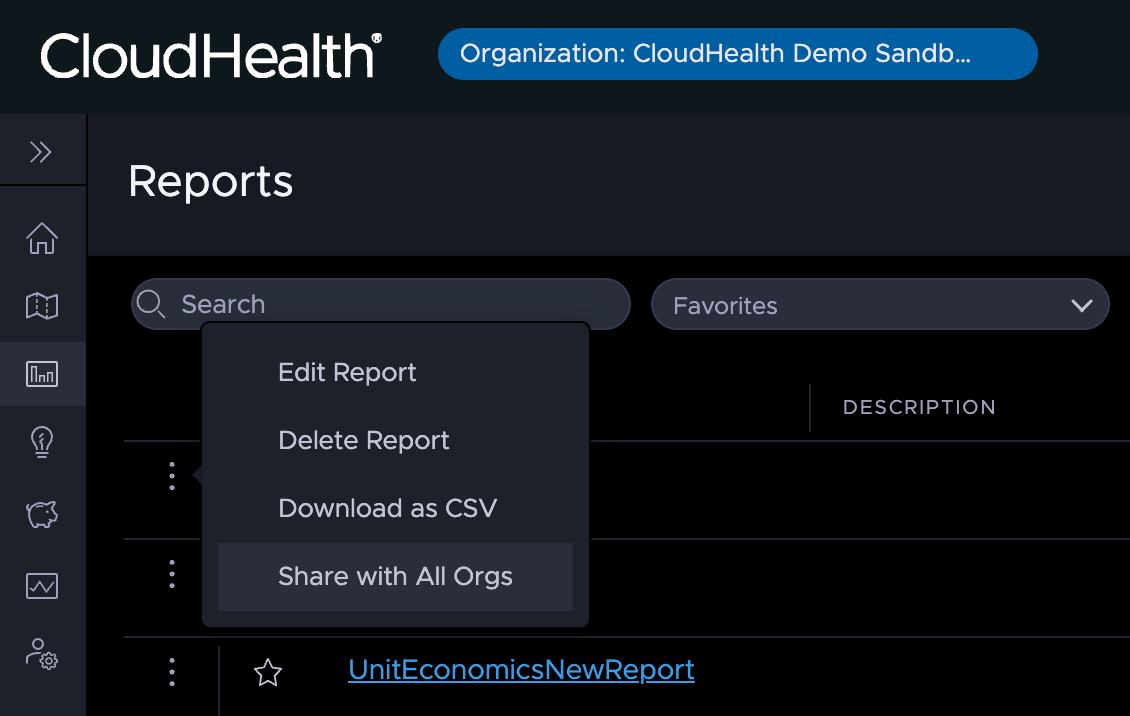This screenshot has width=1130, height=716.
Task: Open the Reports chart icon in sidebar
Action: tap(42, 375)
